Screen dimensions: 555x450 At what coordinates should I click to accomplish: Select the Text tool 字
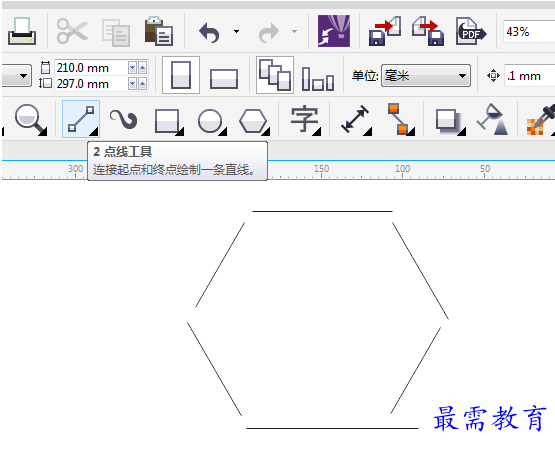(x=305, y=120)
